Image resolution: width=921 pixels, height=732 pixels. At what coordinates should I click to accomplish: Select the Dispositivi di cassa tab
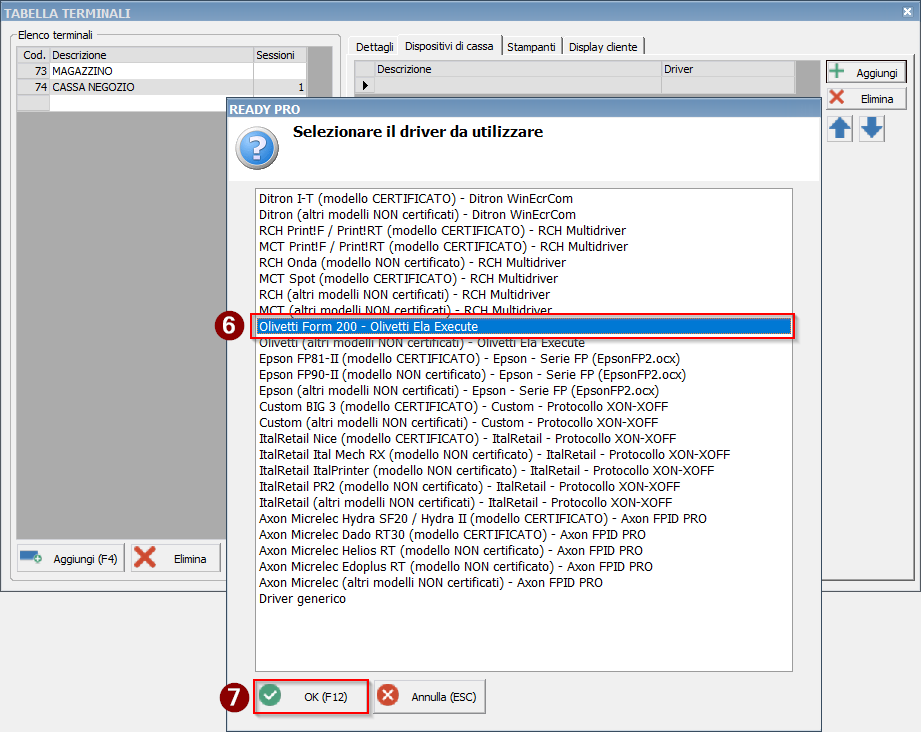click(449, 46)
